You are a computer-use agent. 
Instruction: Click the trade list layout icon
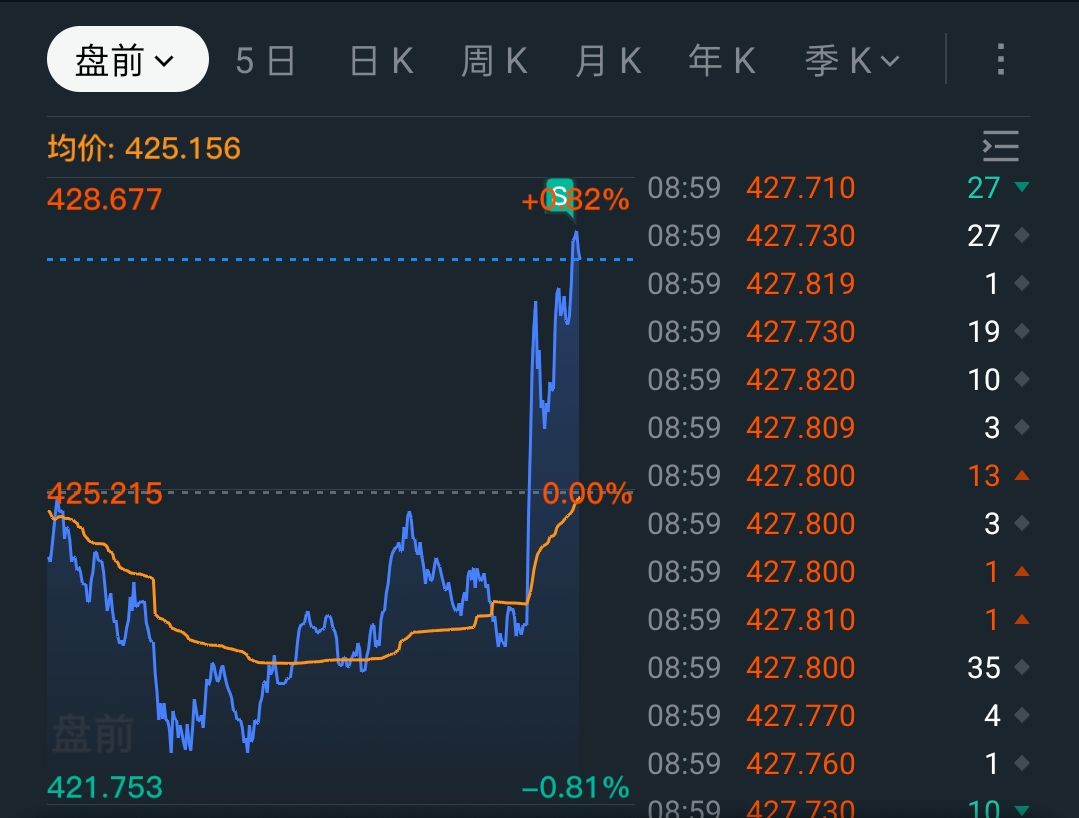[1000, 146]
